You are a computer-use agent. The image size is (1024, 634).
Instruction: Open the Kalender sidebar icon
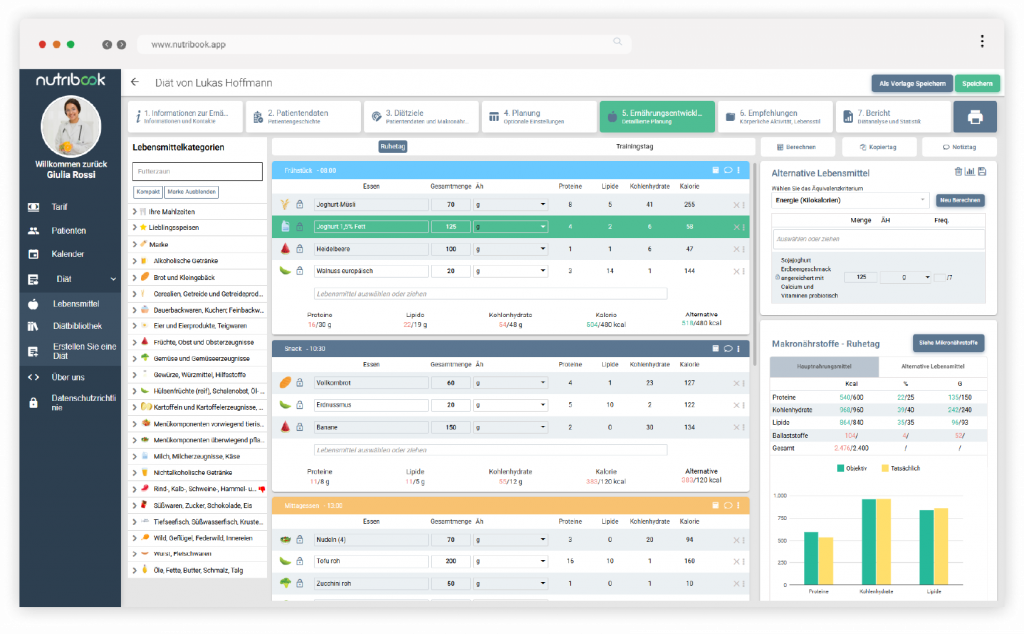click(33, 254)
